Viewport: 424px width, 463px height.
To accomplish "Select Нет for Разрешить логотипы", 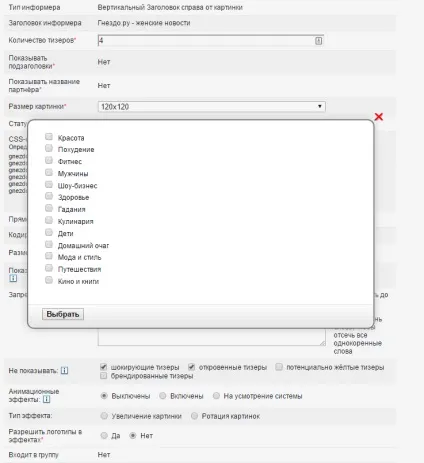I will pyautogui.click(x=133, y=436).
